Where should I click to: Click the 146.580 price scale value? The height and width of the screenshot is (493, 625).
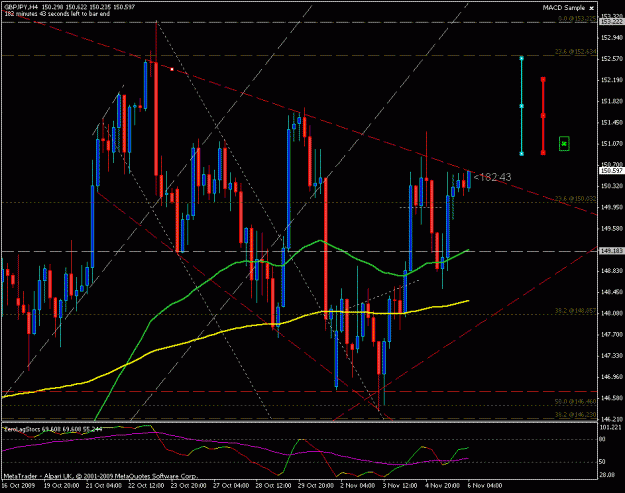tap(611, 398)
